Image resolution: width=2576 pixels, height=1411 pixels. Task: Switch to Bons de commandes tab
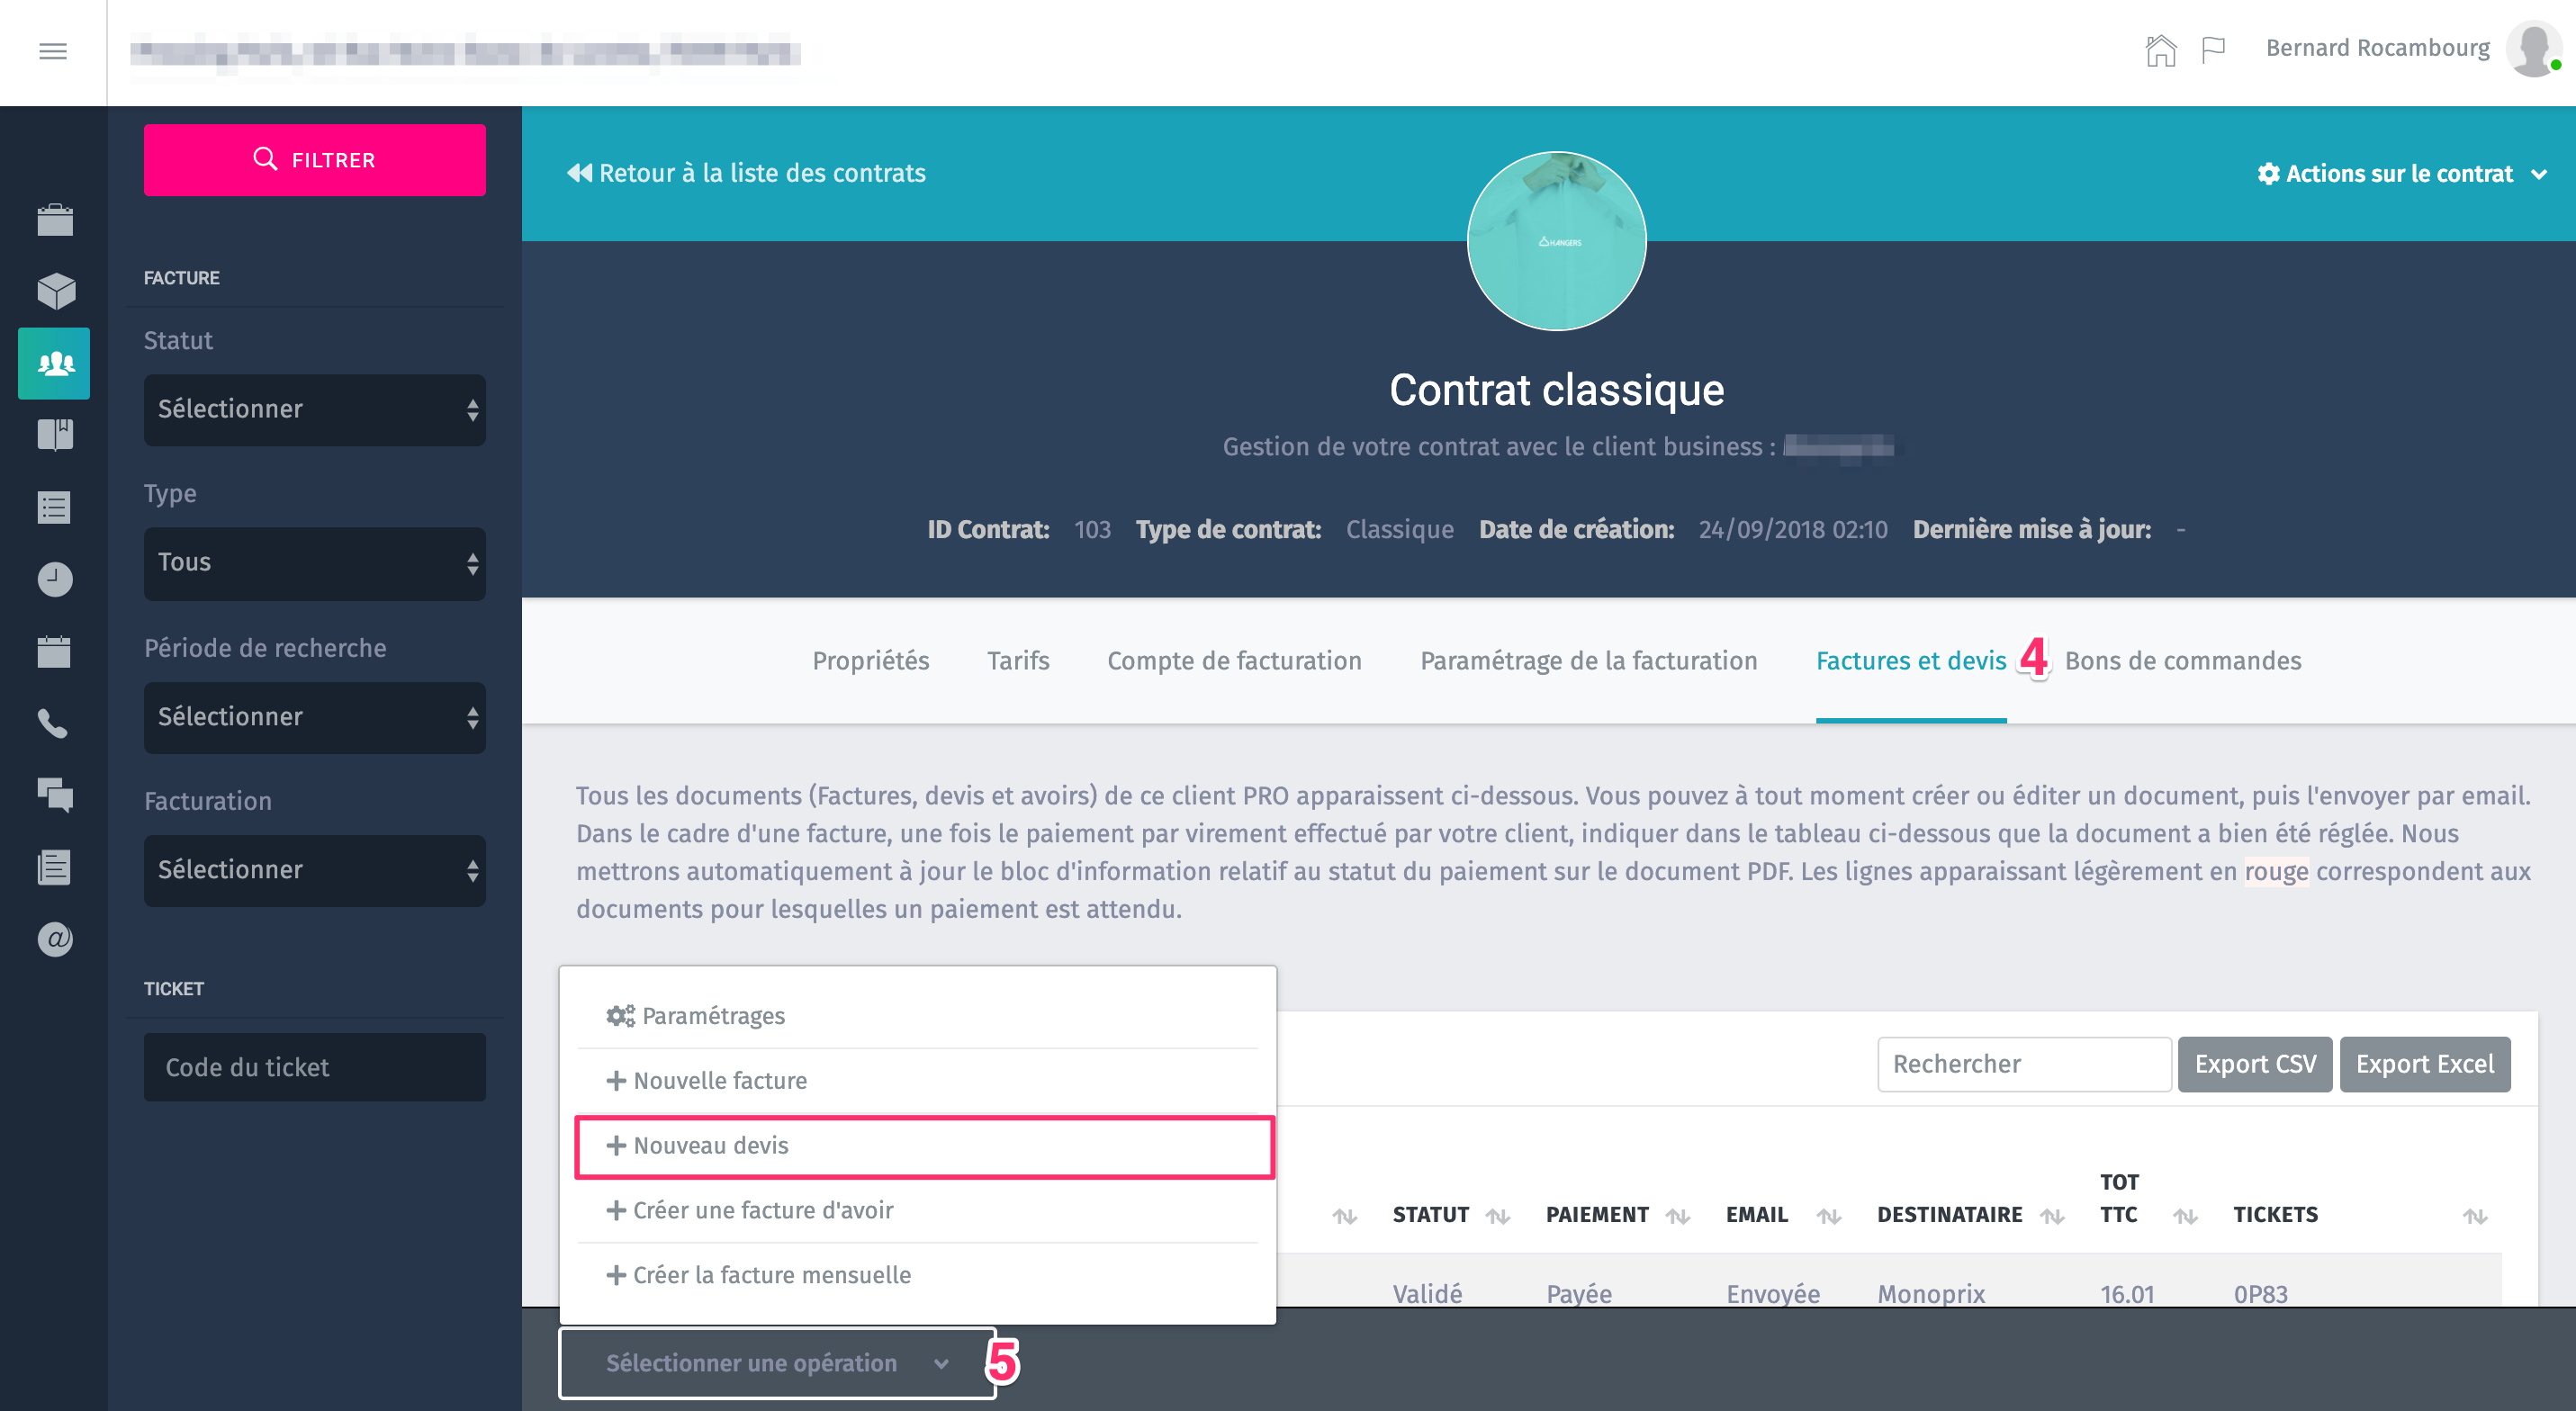[x=2182, y=661]
